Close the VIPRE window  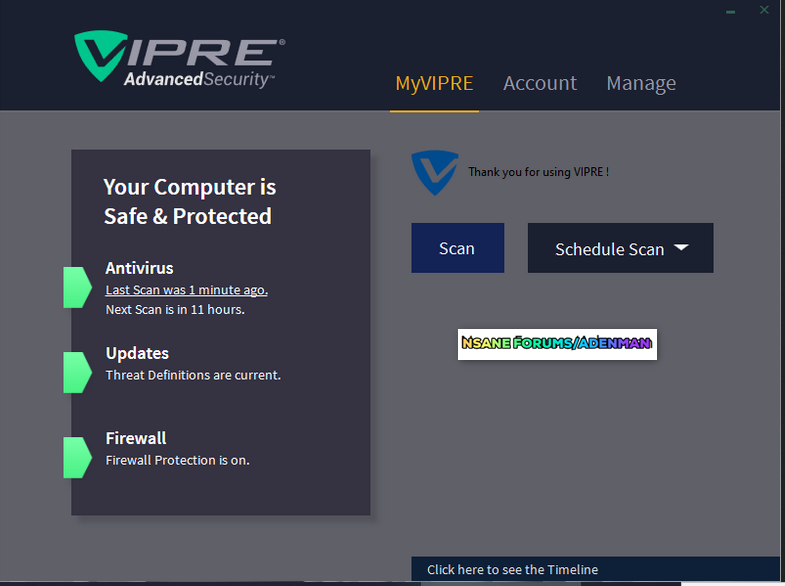click(764, 10)
